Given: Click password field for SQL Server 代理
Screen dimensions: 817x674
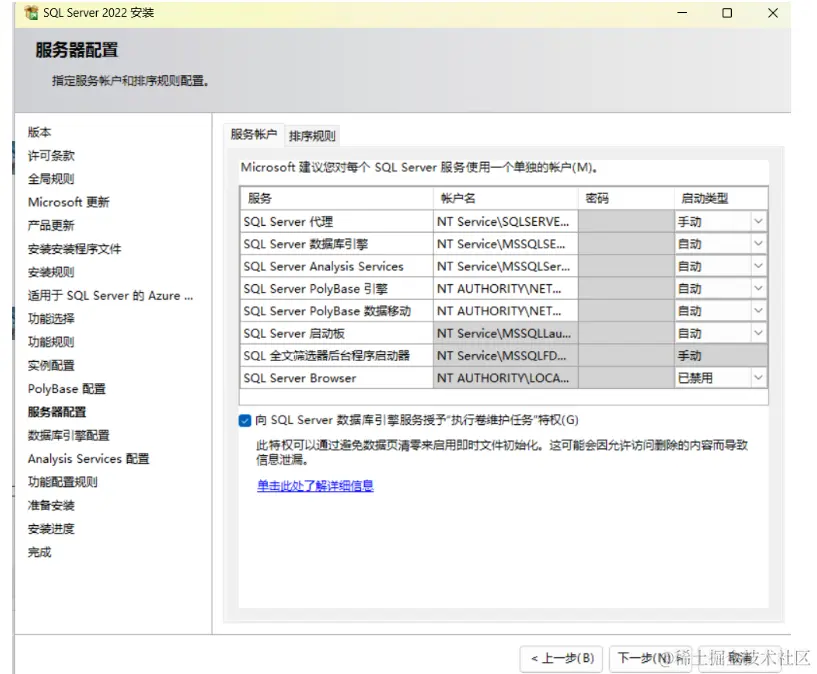Looking at the screenshot, I should click(626, 221).
